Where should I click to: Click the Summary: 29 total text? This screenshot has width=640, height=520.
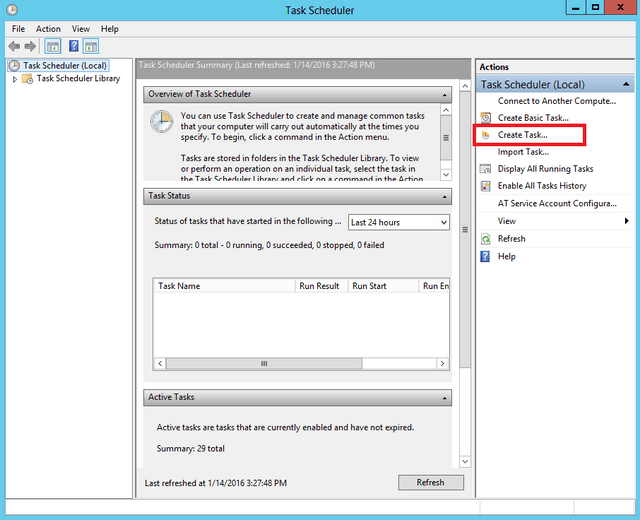[191, 449]
